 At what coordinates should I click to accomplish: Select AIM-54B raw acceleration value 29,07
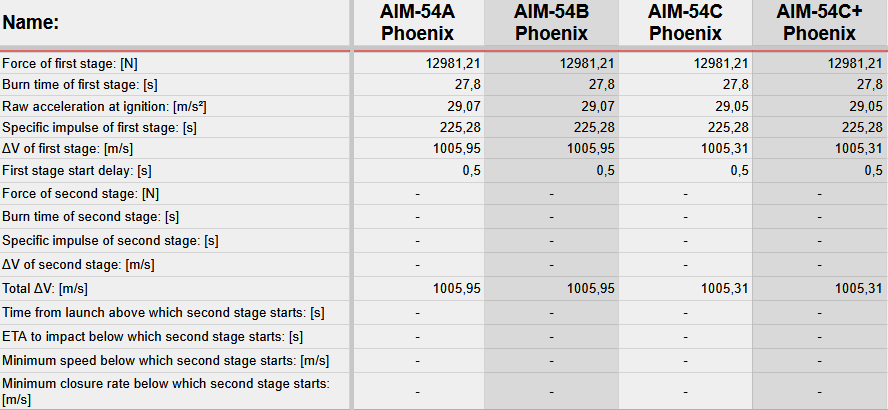click(598, 106)
